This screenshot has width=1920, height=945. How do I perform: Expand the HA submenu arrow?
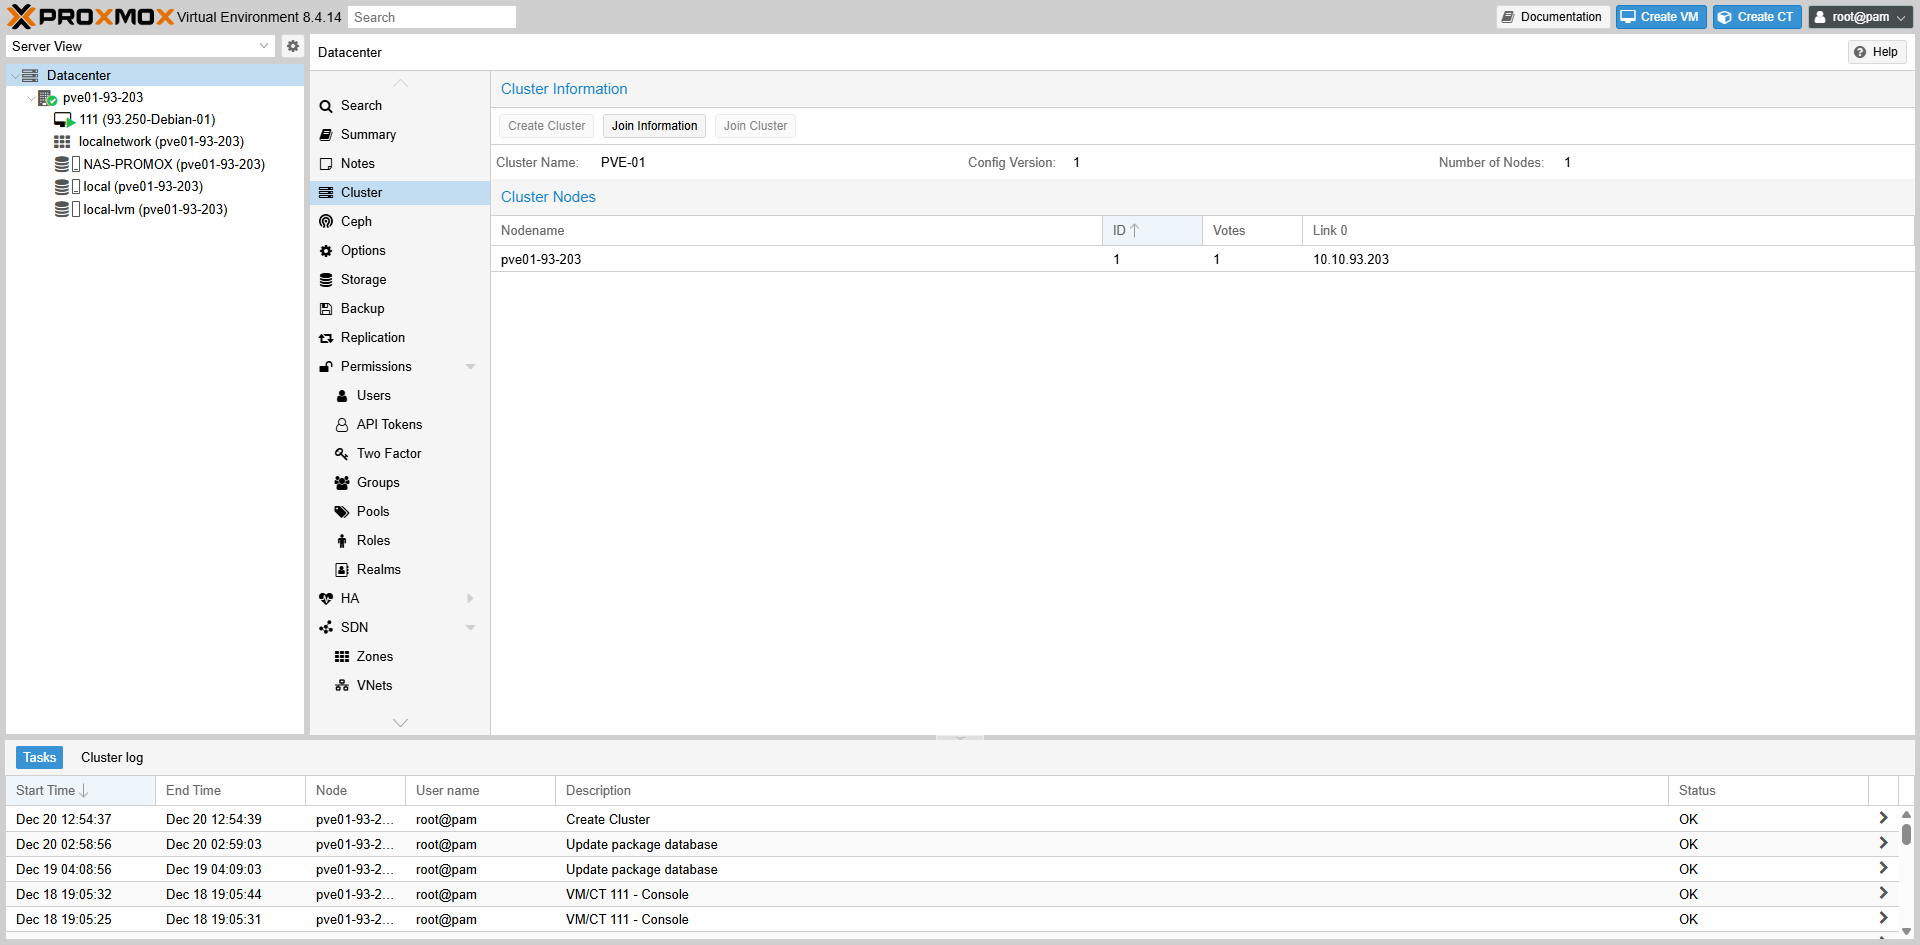click(470, 599)
